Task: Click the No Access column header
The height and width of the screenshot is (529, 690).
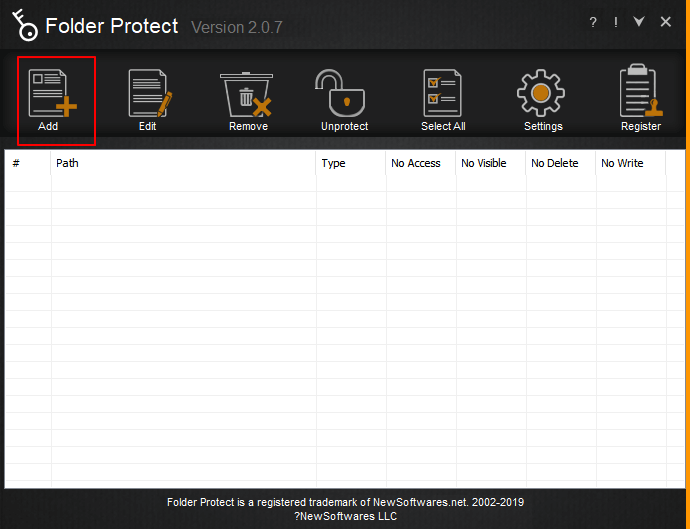Action: 420,163
